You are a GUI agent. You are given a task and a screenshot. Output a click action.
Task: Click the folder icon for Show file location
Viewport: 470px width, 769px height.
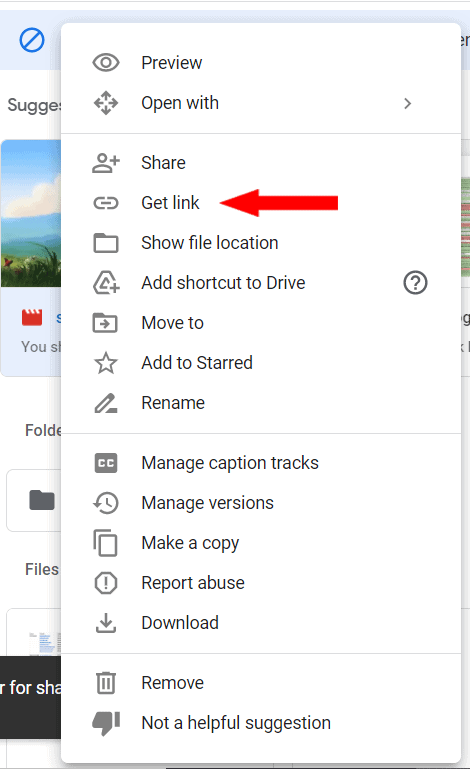(x=106, y=243)
